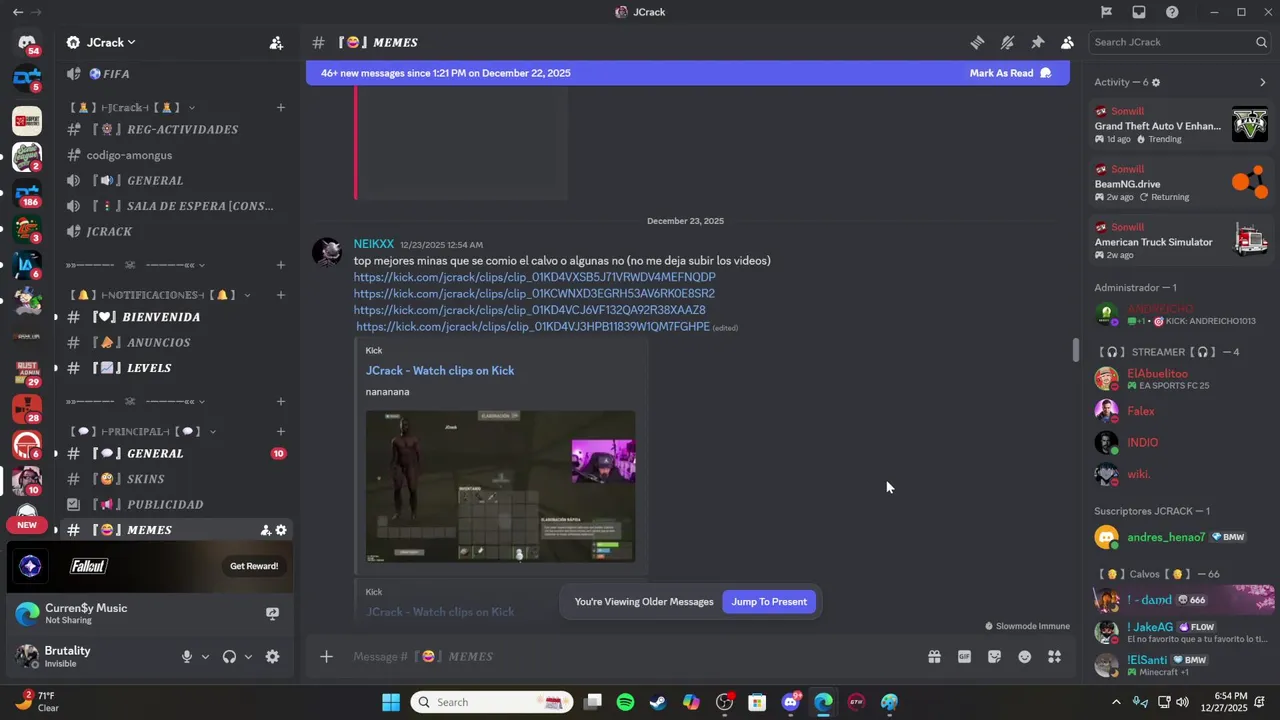Open the Discord help question icon

coord(1172,12)
